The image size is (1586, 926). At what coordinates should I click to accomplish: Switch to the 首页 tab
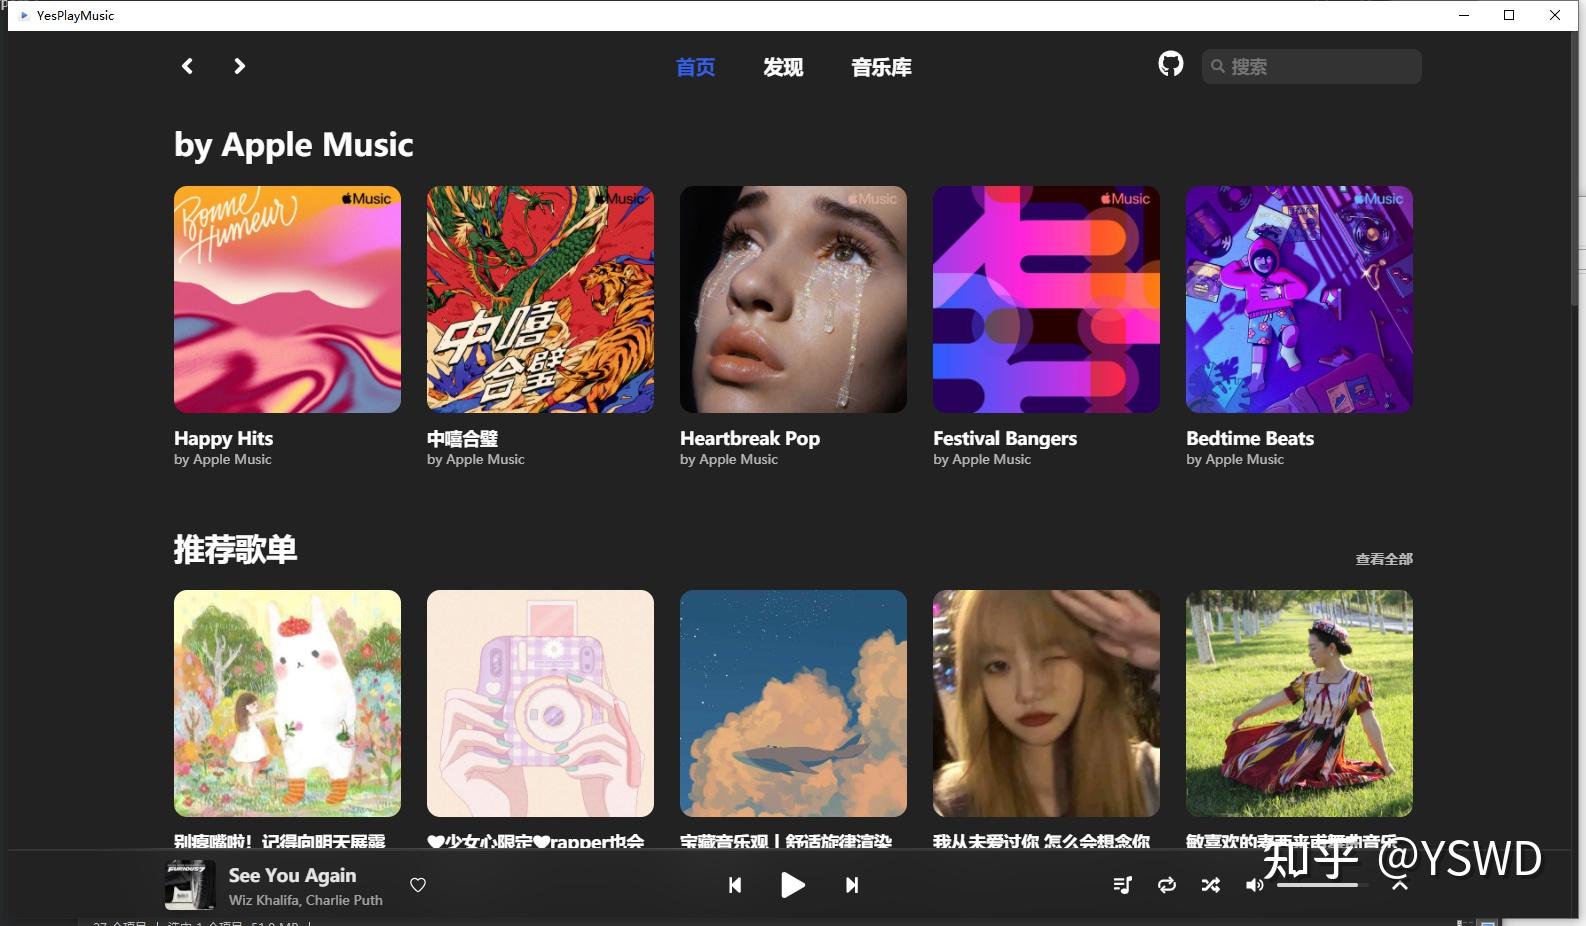(695, 67)
